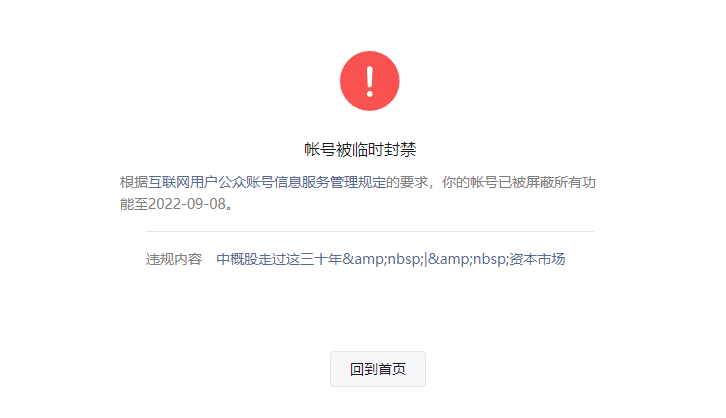The height and width of the screenshot is (418, 726).
Task: Click the ban end date 2022-09-08
Action: tap(187, 204)
